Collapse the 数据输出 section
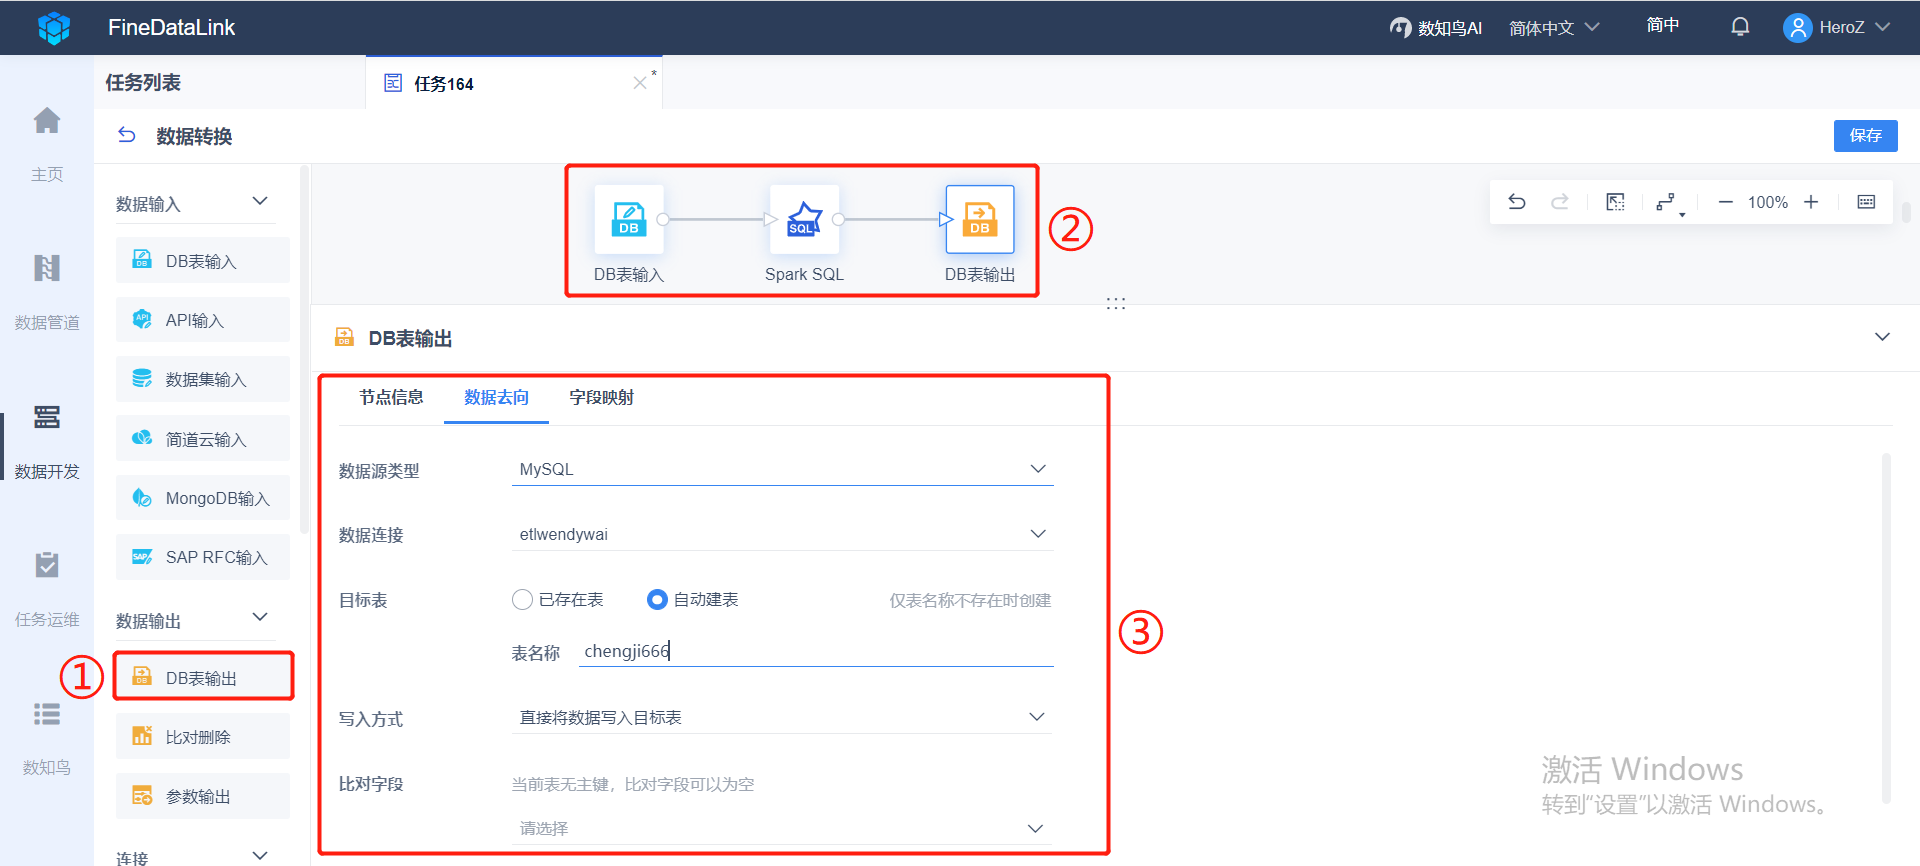The height and width of the screenshot is (866, 1920). point(260,617)
